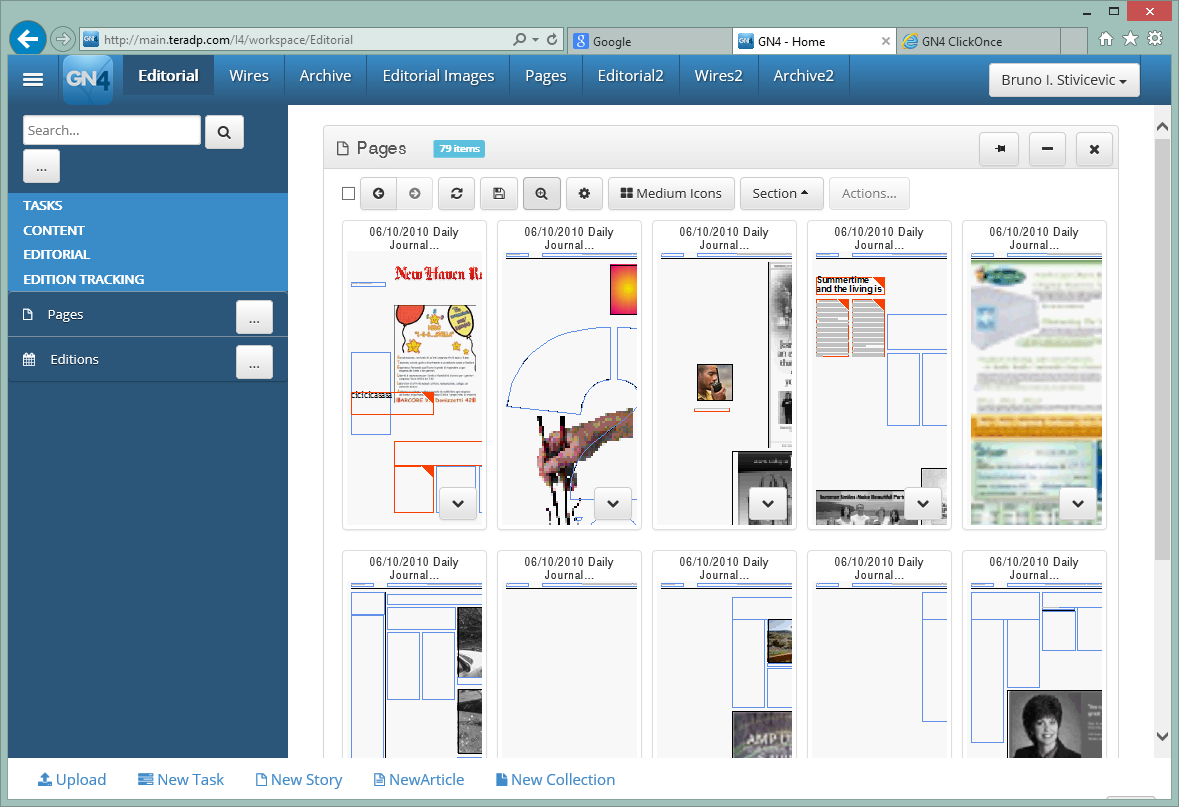Click the browser Back arrow

28,38
